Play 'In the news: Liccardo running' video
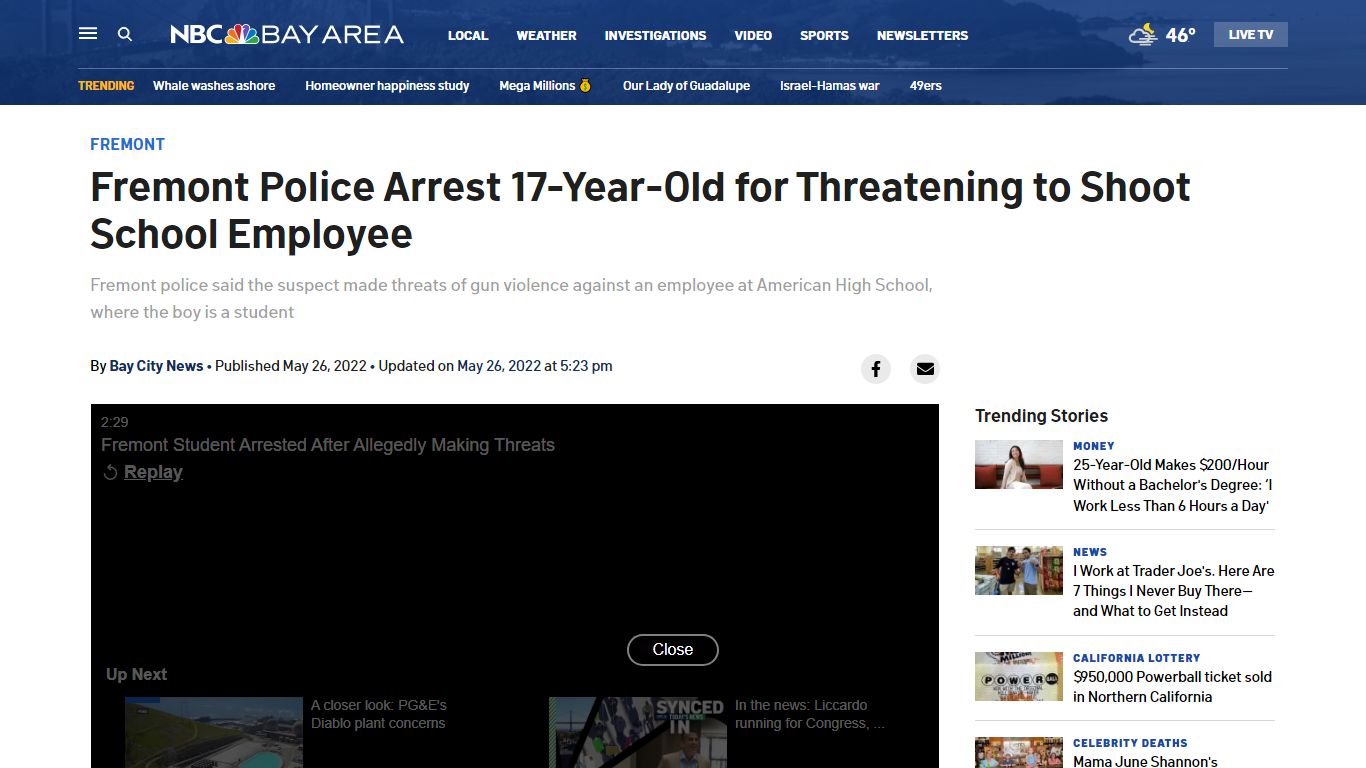This screenshot has height=768, width=1366. (638, 732)
